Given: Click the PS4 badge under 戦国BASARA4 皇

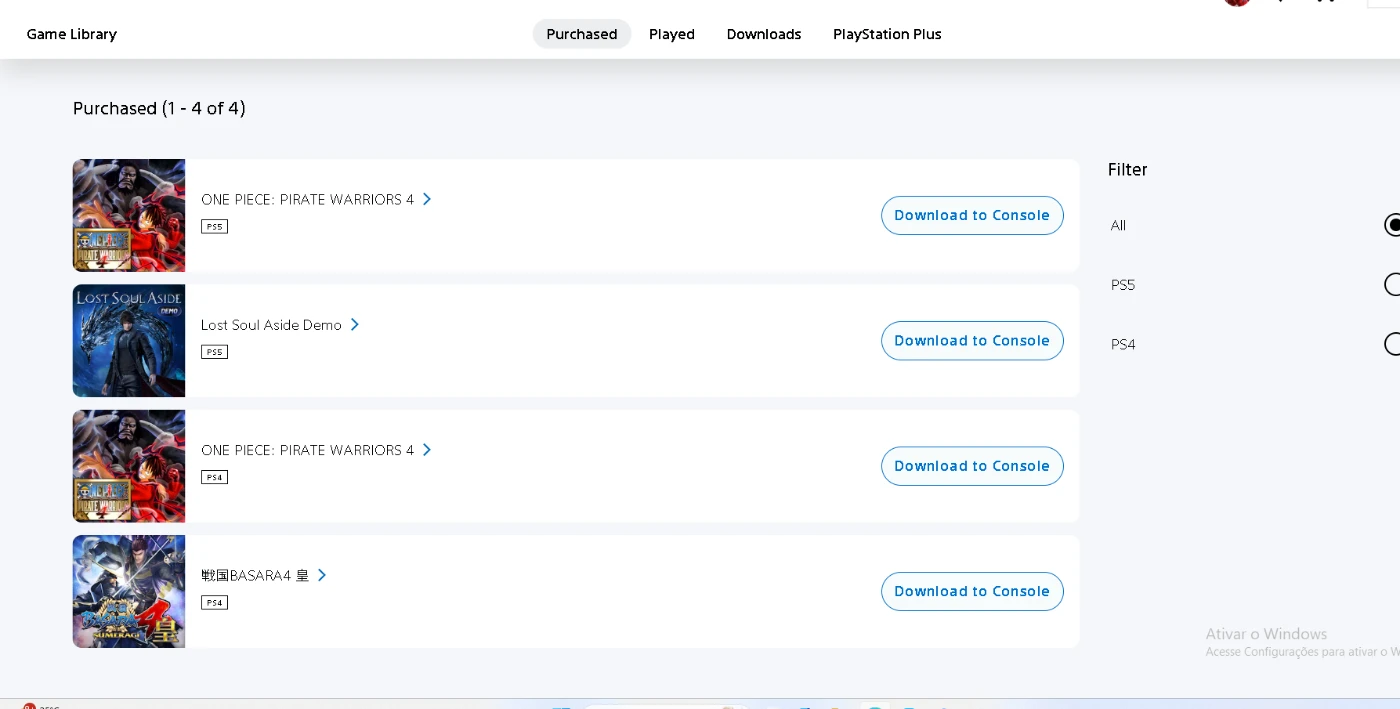Looking at the screenshot, I should (x=214, y=602).
